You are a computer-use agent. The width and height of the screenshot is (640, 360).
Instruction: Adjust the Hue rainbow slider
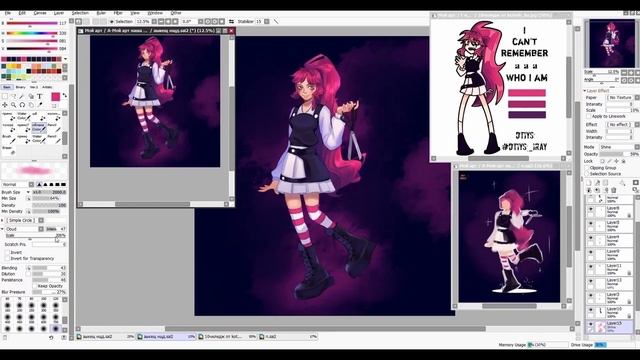coord(32,33)
